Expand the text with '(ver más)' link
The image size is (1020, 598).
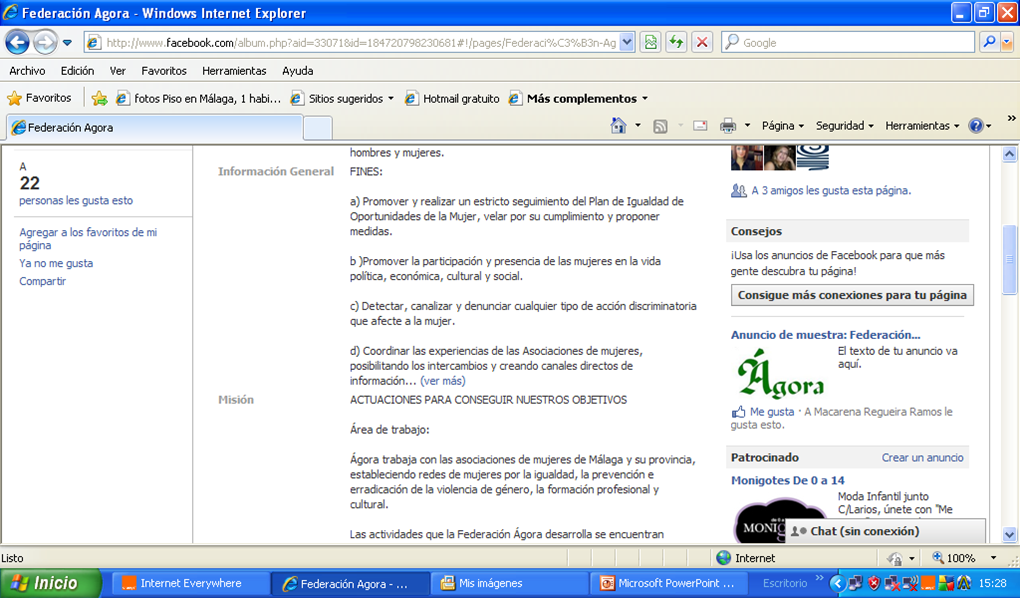point(442,381)
